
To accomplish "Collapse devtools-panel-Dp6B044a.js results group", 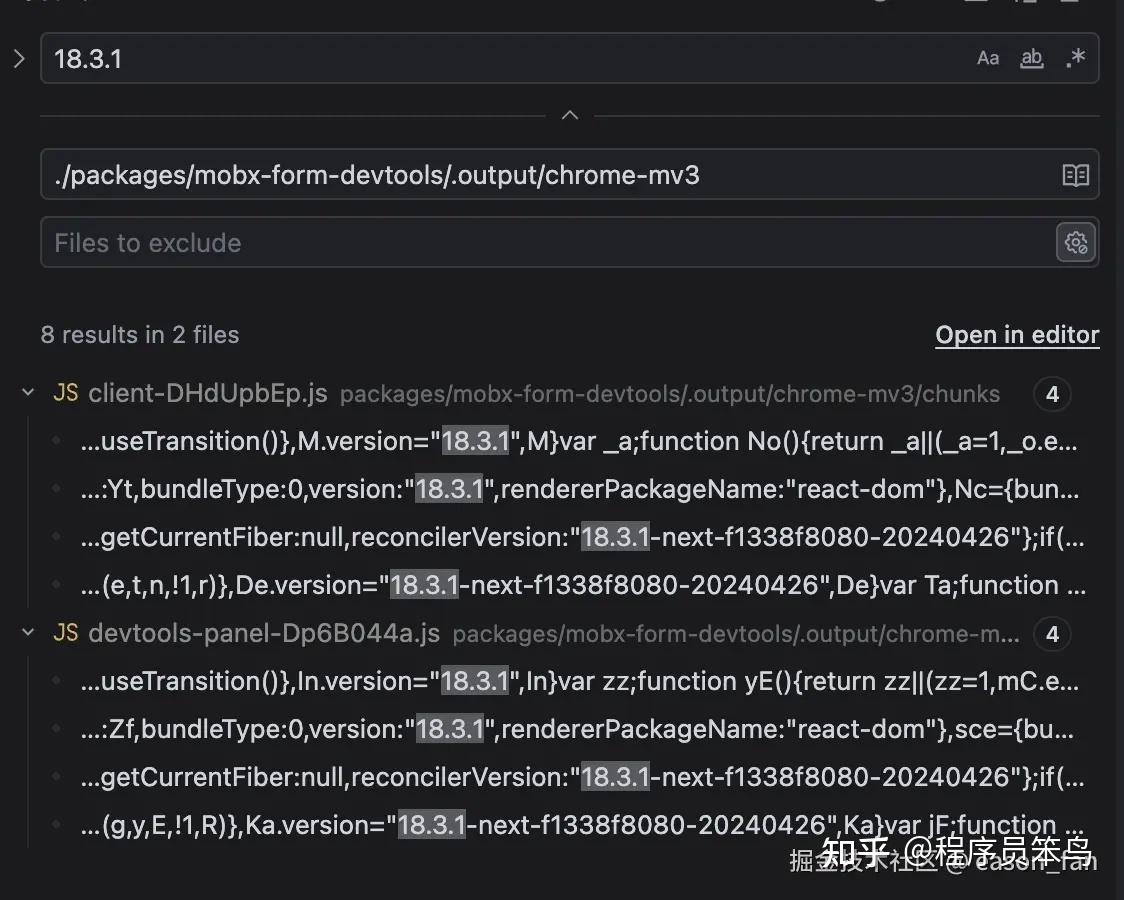I will pos(28,633).
